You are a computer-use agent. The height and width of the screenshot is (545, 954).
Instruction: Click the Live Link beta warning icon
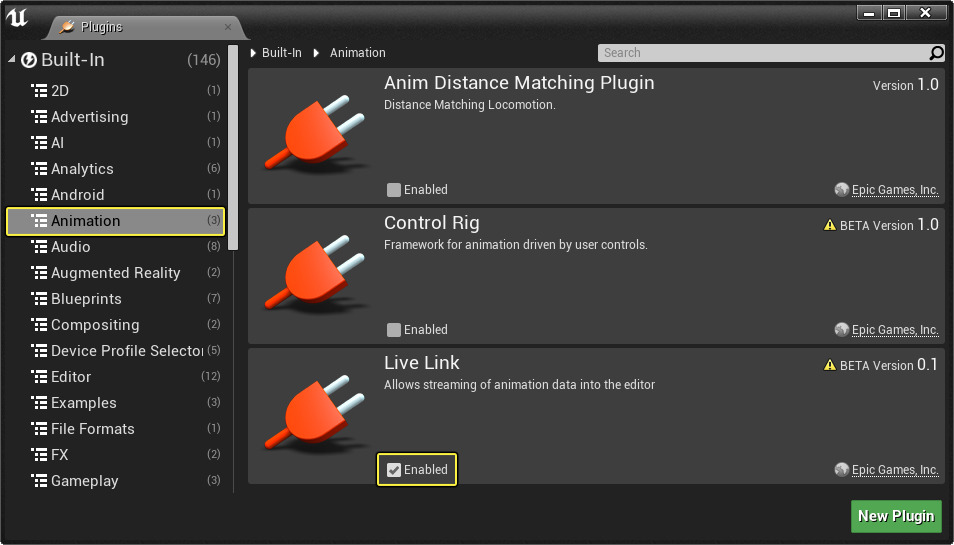(x=829, y=366)
